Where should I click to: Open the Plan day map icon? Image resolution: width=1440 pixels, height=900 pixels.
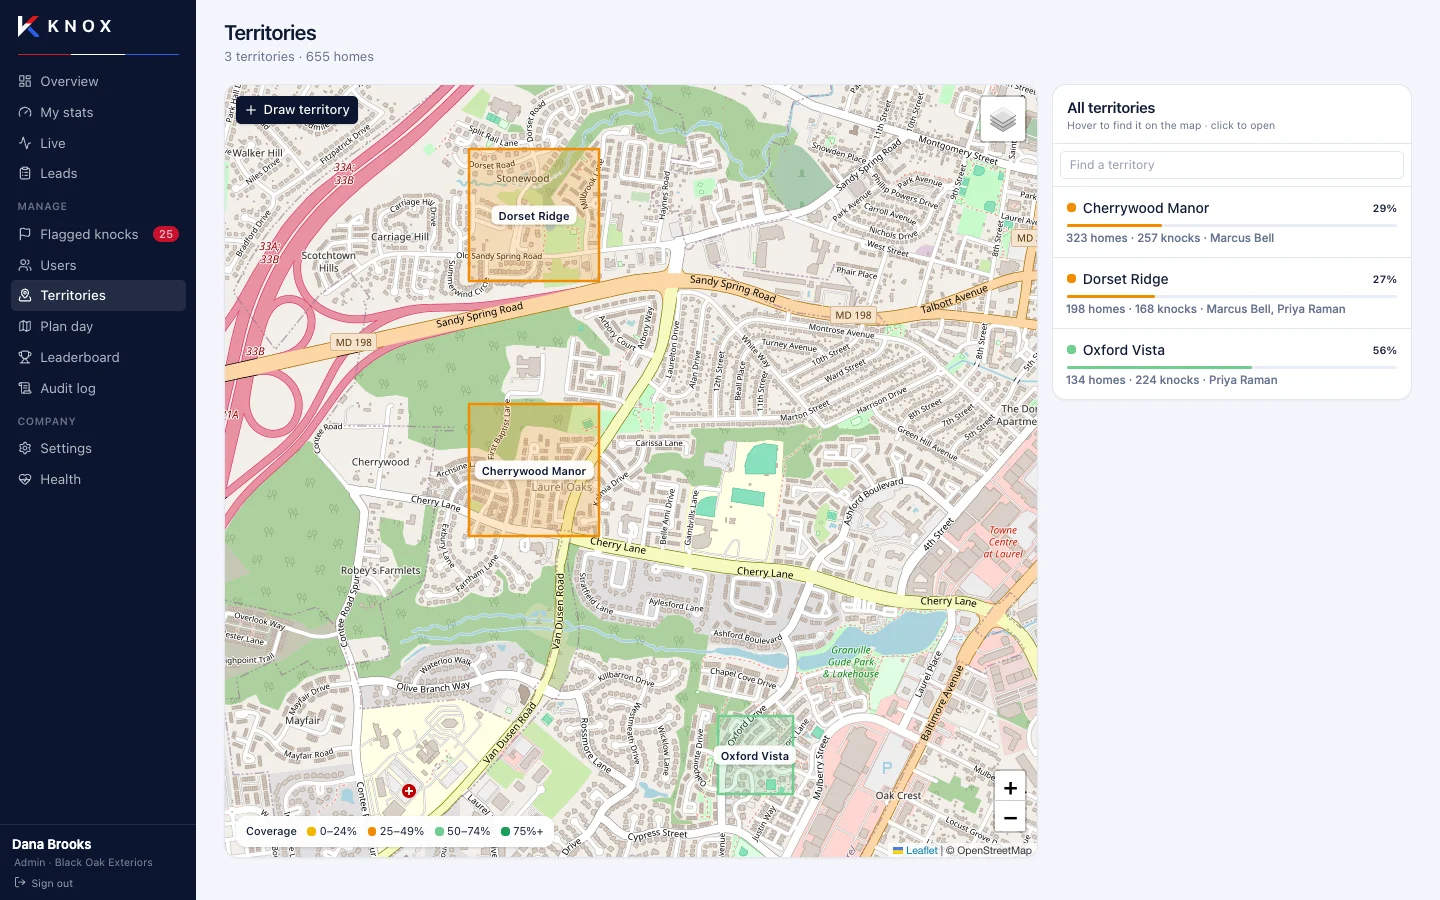coord(25,326)
